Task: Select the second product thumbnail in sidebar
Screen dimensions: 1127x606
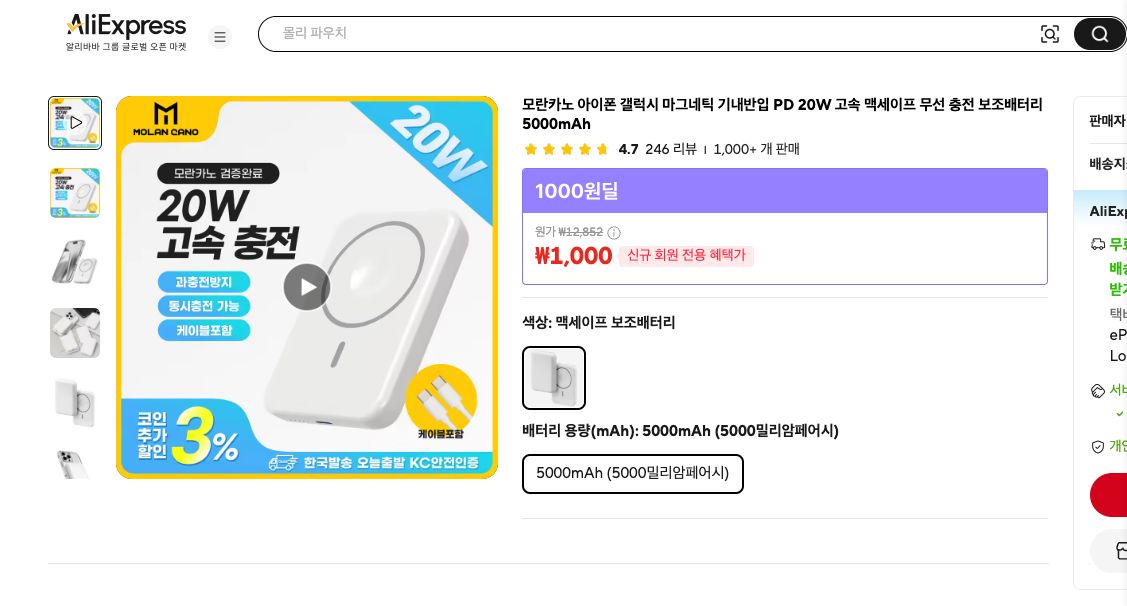Action: coord(75,193)
